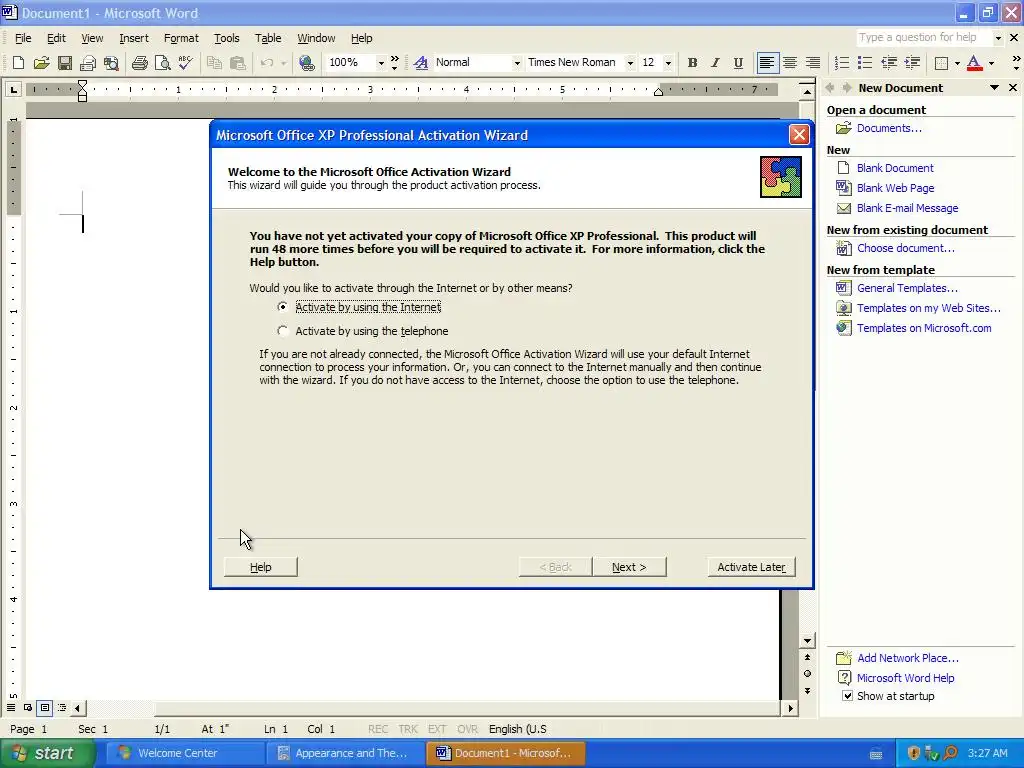Open General Templates link

907,288
